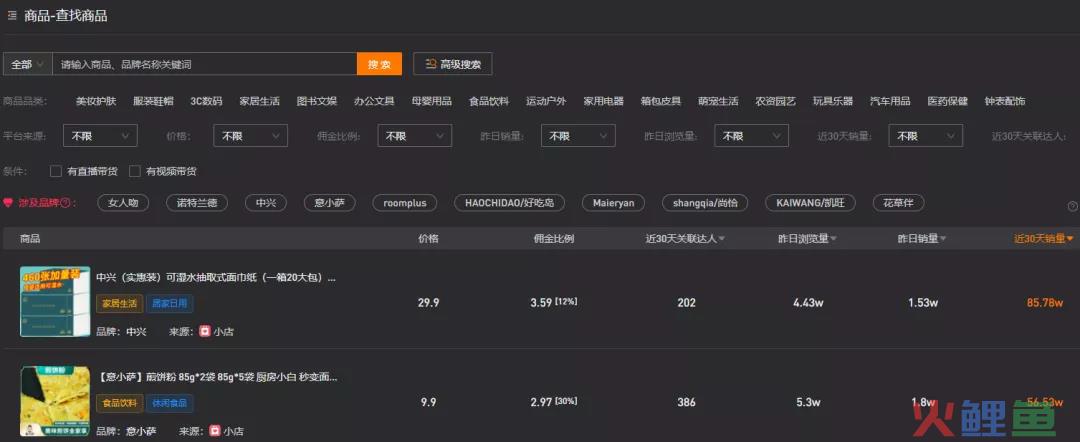Click the 休闲食品 tag on the 意小萨 product

coord(169,403)
